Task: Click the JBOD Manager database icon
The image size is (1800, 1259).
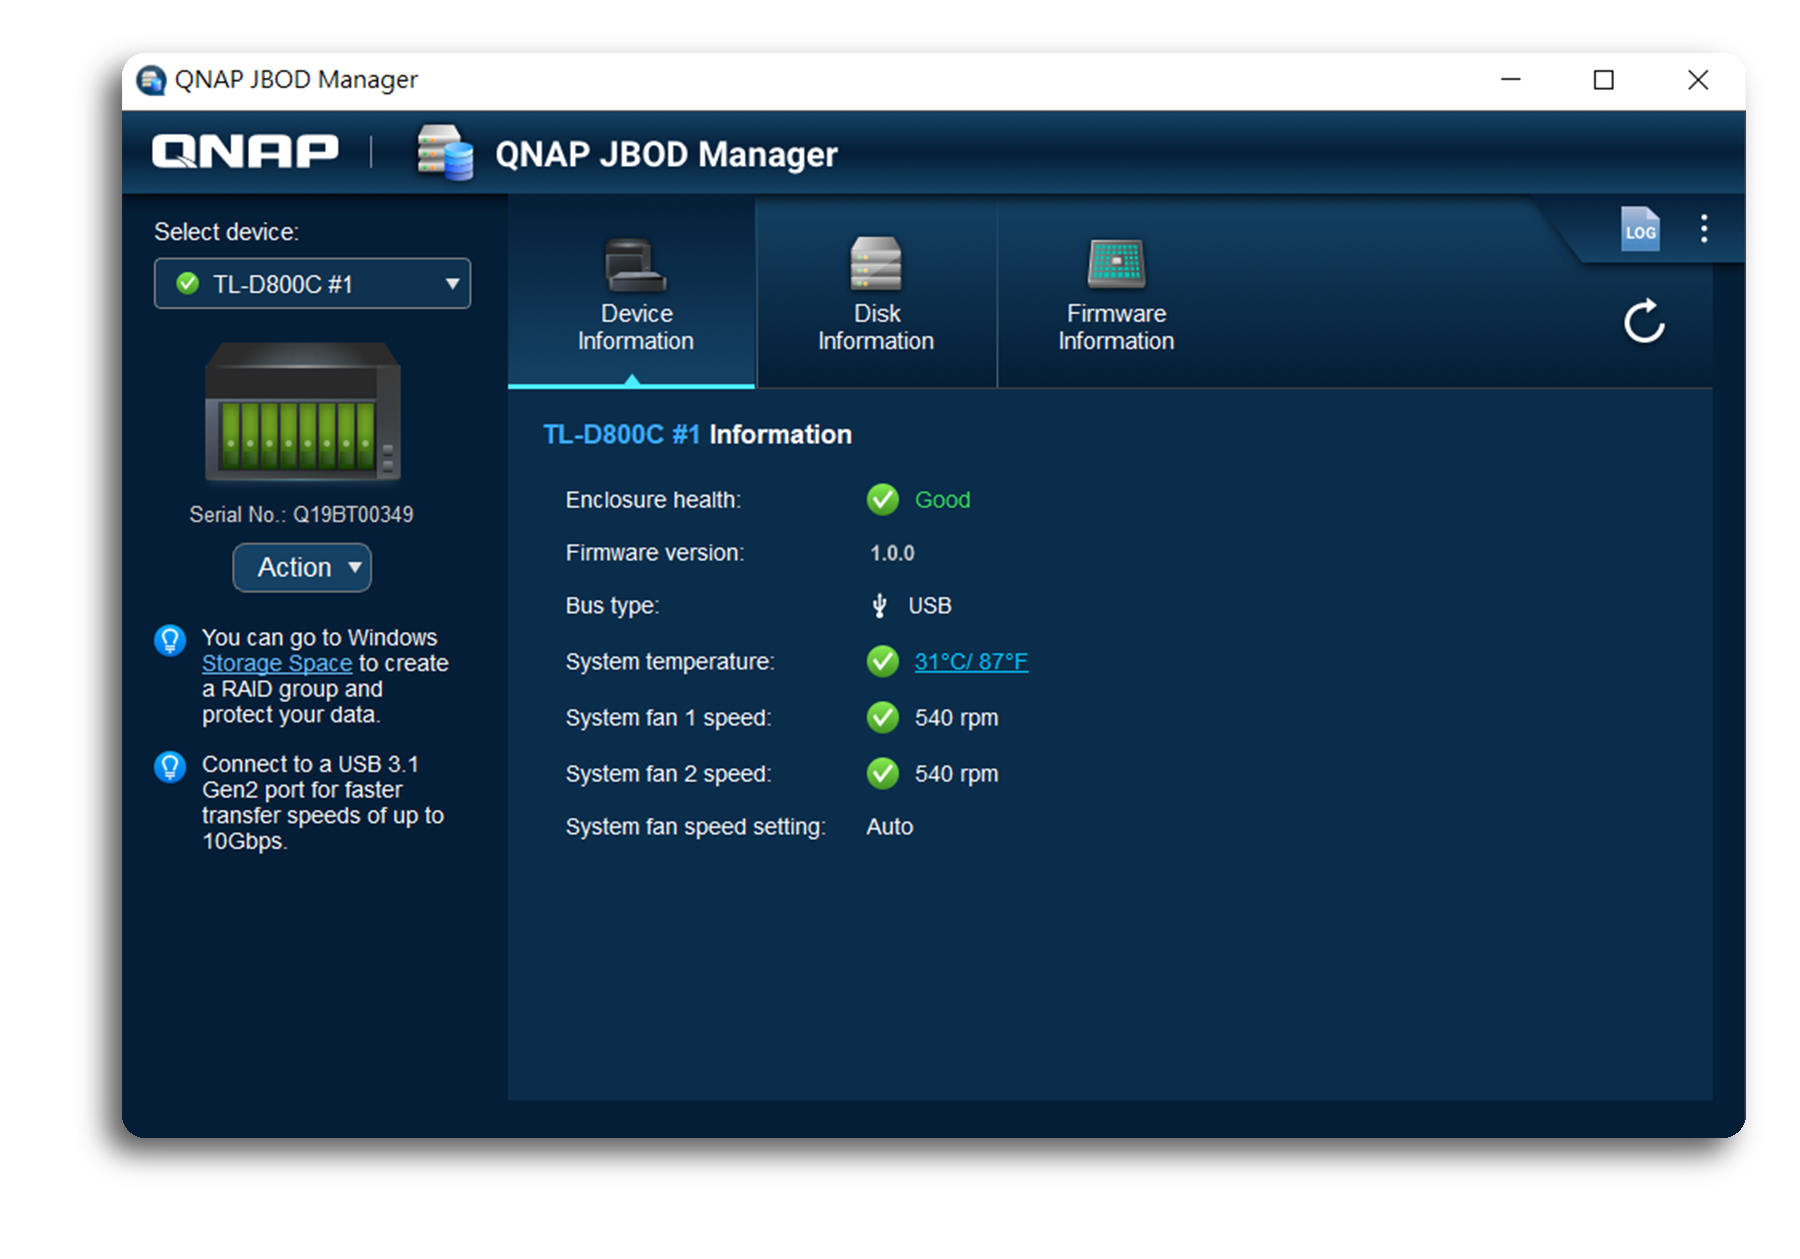Action: [x=445, y=153]
